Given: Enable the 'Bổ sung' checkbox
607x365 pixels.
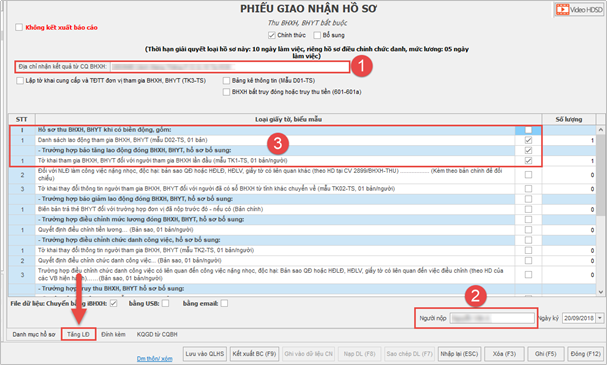Looking at the screenshot, I should click(317, 35).
